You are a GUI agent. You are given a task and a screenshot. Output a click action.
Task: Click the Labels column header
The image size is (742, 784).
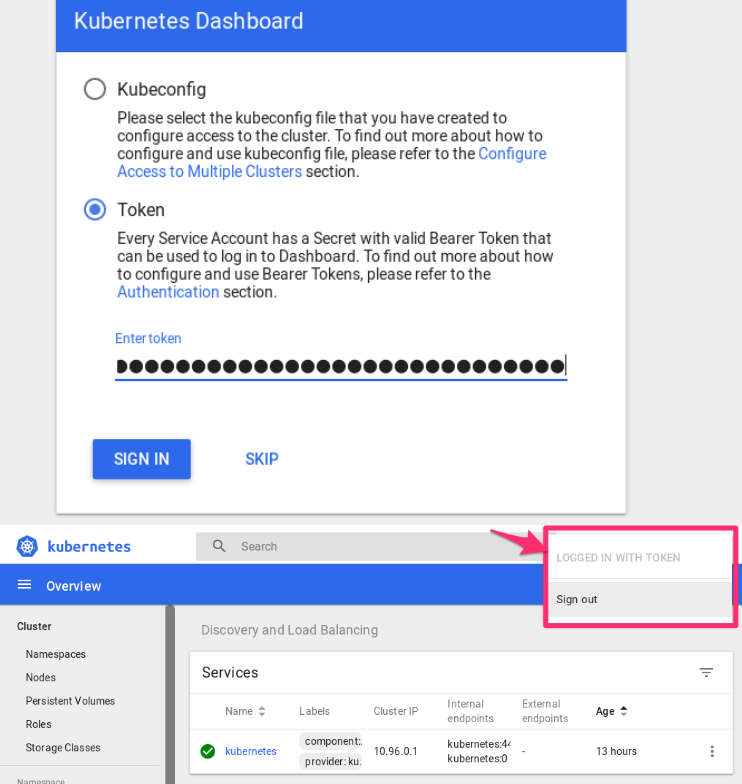point(314,711)
